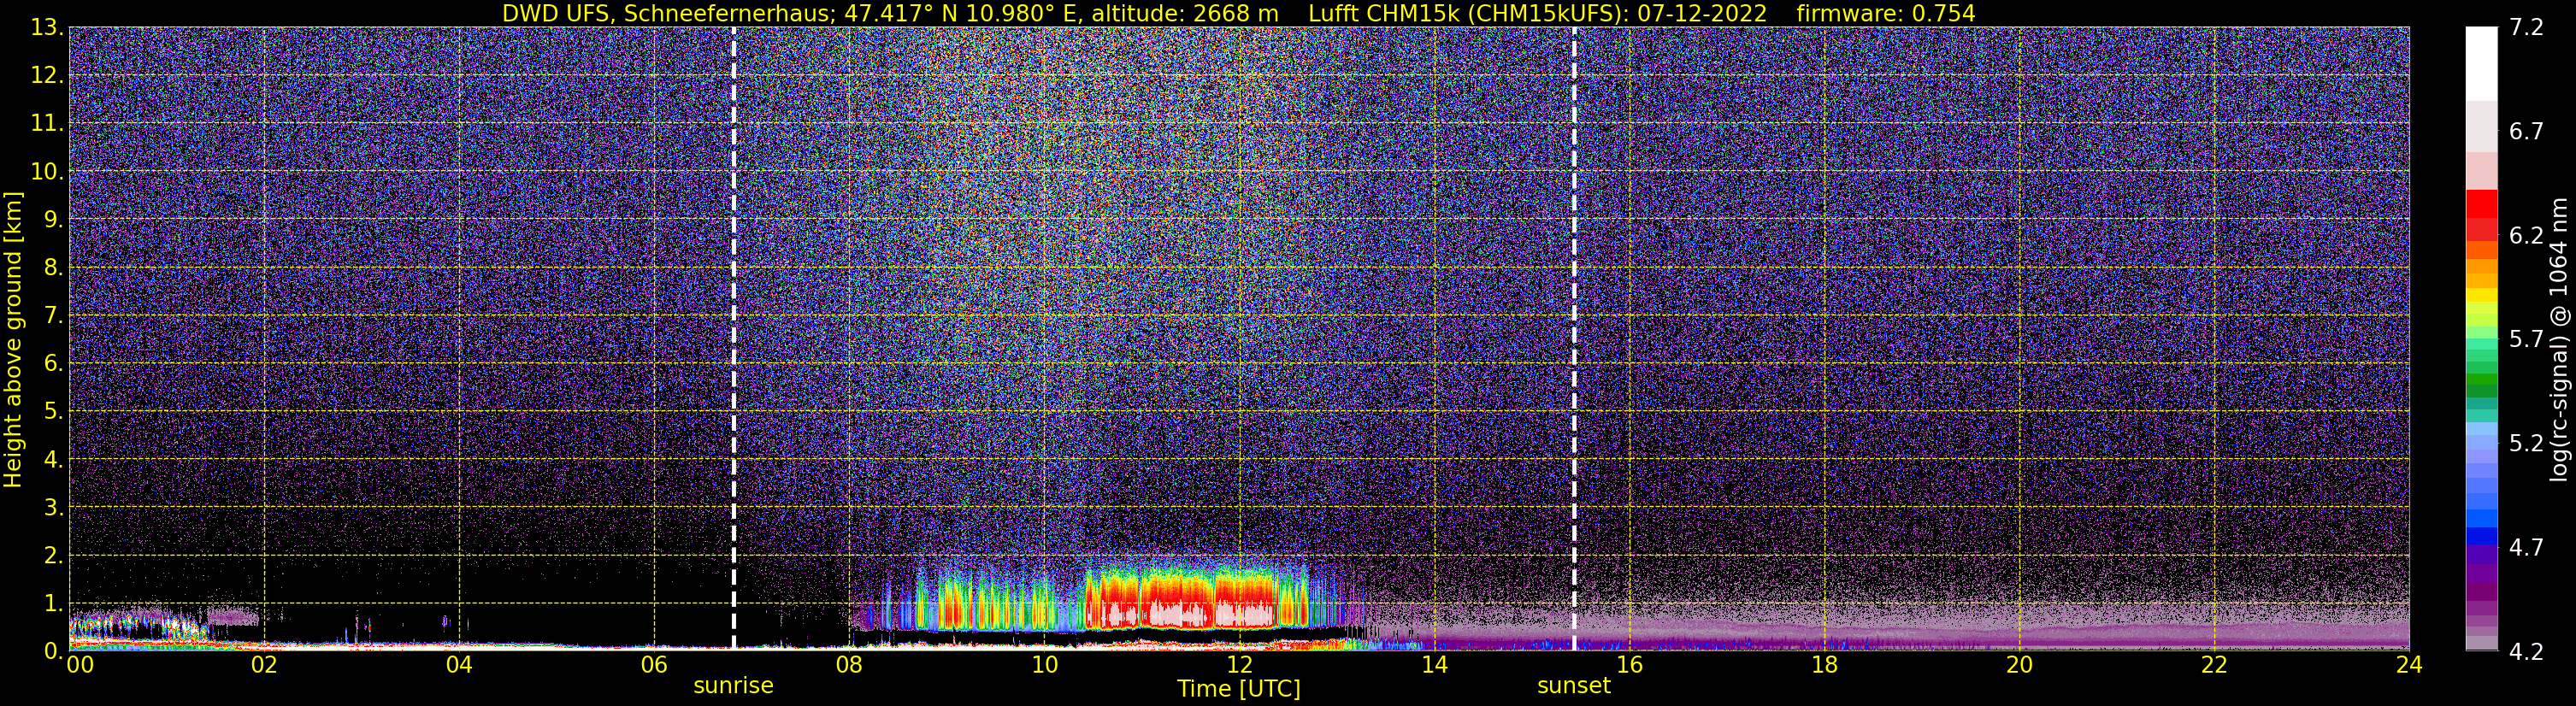Click the plot title mentioning Schneefernerhaus
This screenshot has height=706, width=2576.
click(x=1238, y=13)
